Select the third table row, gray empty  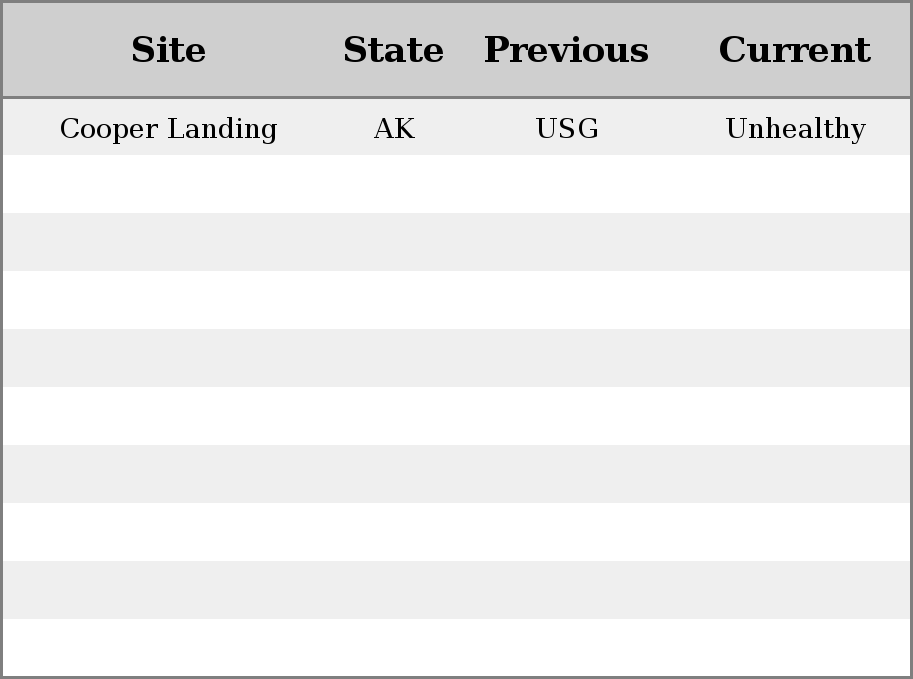tap(456, 242)
